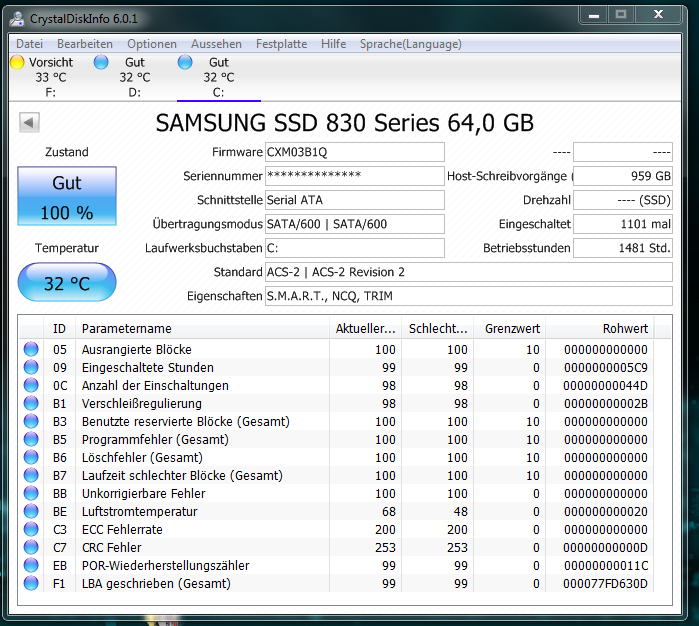This screenshot has height=626, width=699.
Task: Click the Betriebsstunden value 1481 Std.
Action: pyautogui.click(x=623, y=248)
